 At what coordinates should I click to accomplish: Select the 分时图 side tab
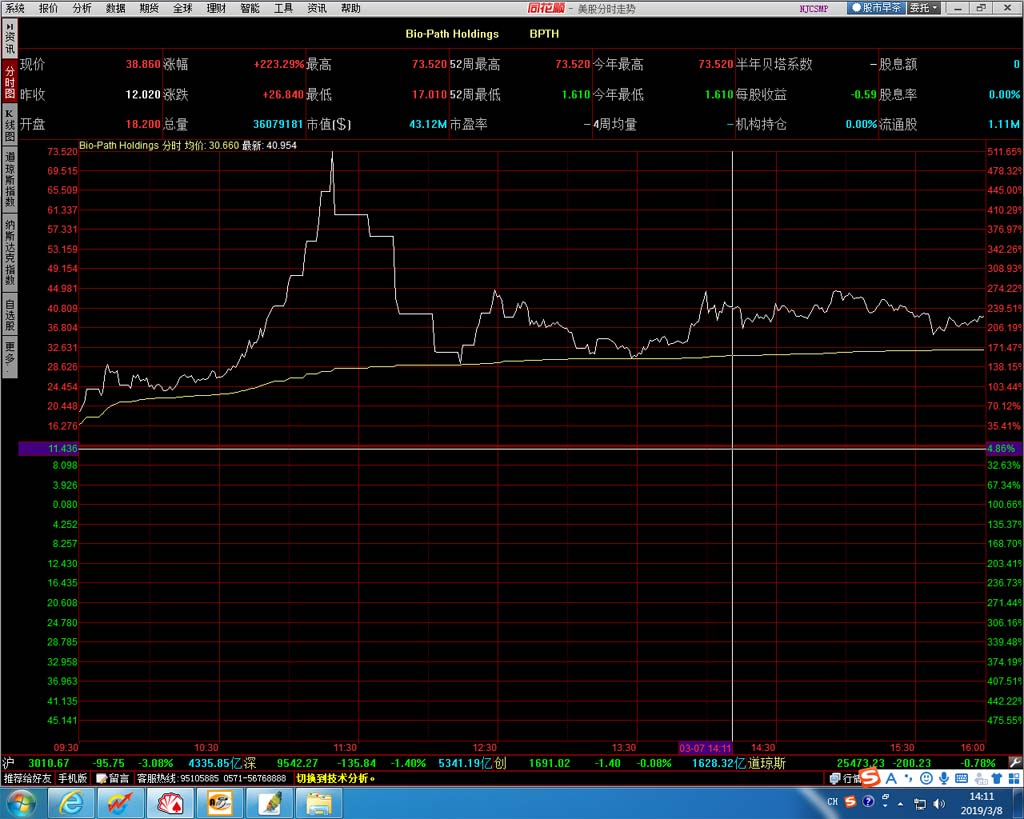pos(10,82)
